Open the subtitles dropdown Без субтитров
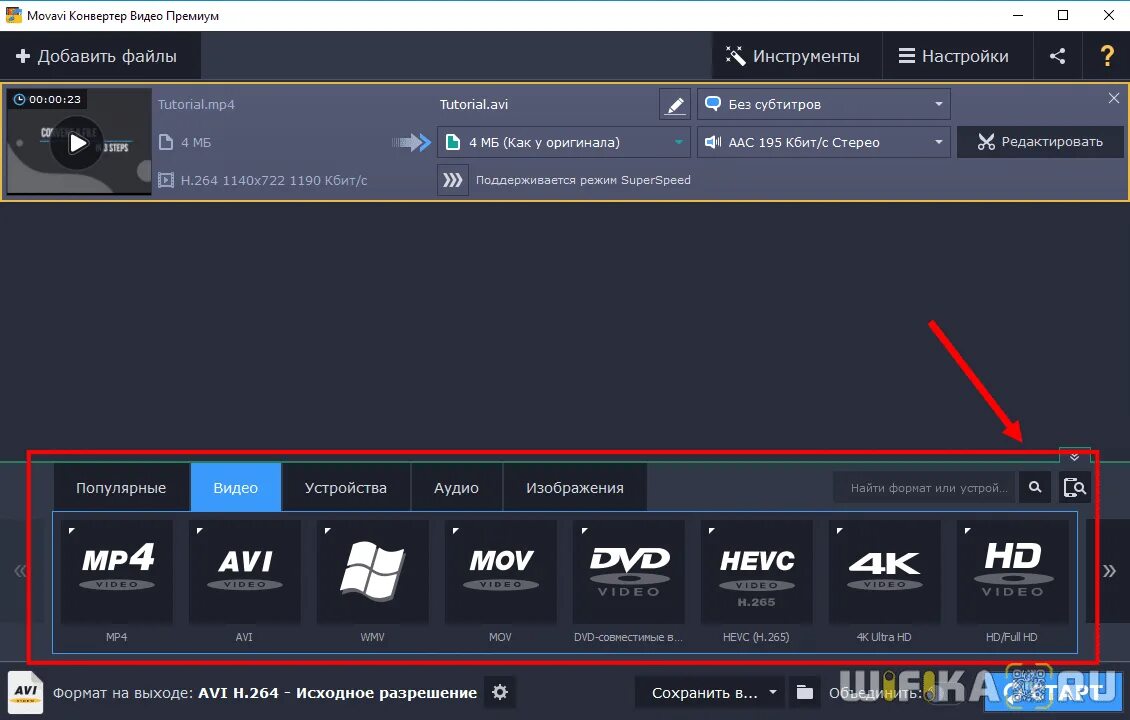The image size is (1130, 720). tap(823, 105)
